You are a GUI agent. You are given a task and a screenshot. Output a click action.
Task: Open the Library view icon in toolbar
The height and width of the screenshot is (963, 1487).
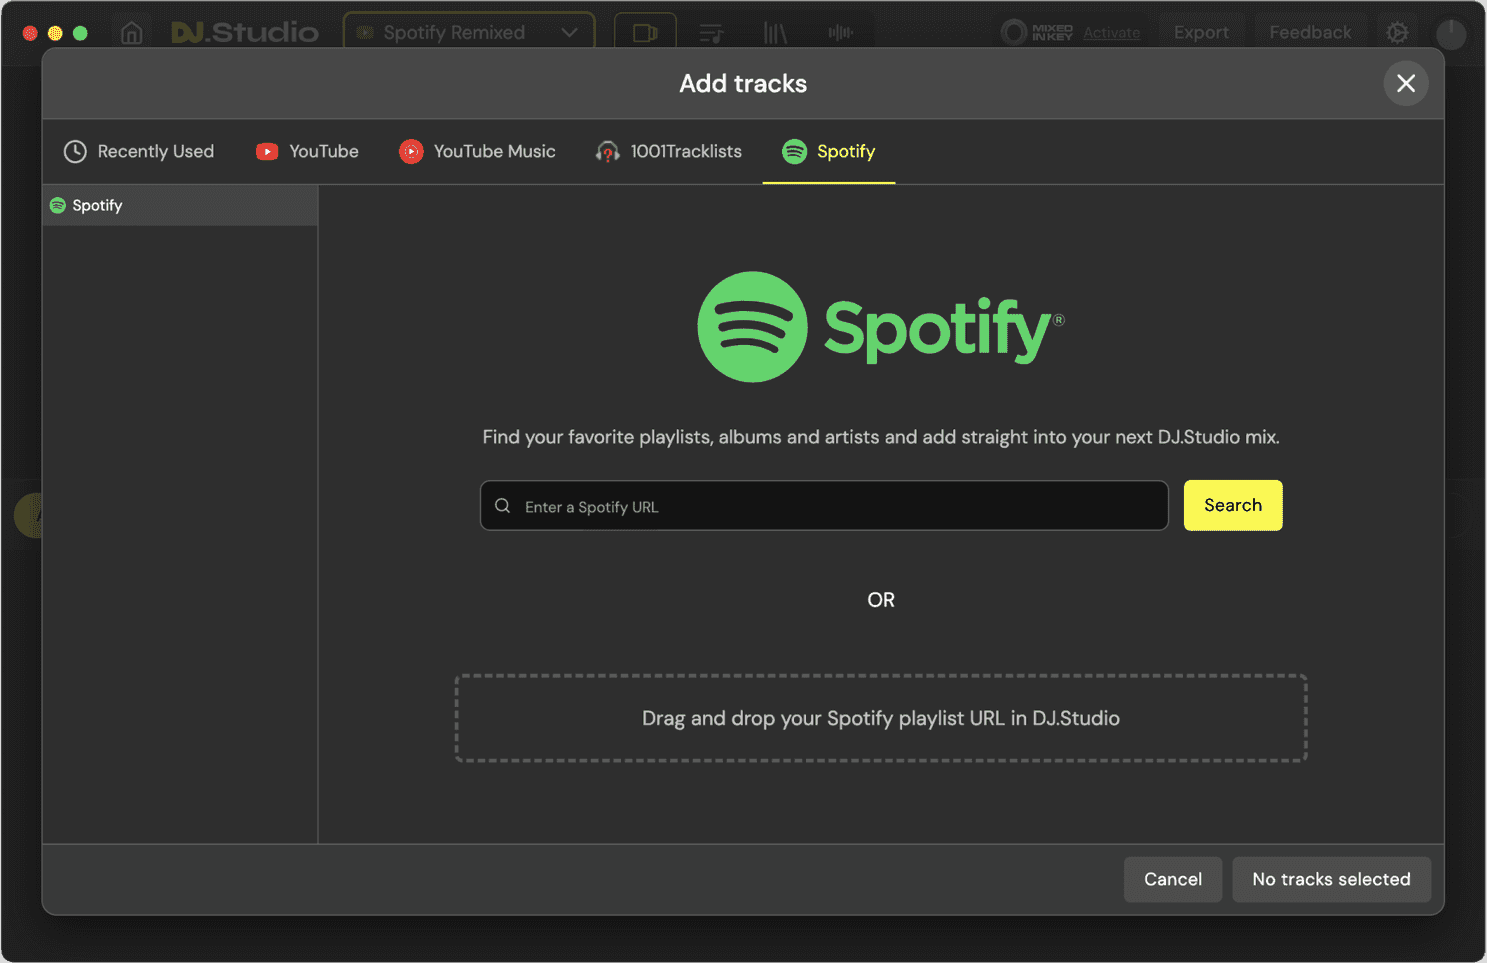coord(775,32)
